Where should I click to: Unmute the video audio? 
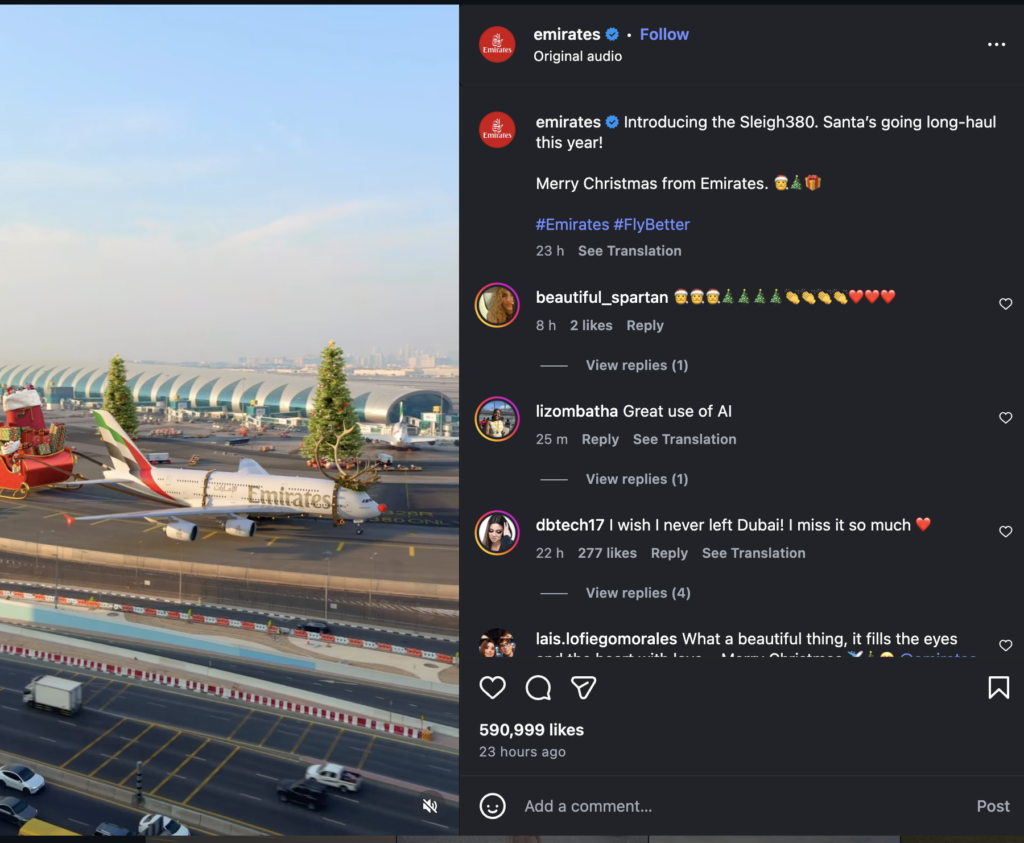(430, 806)
